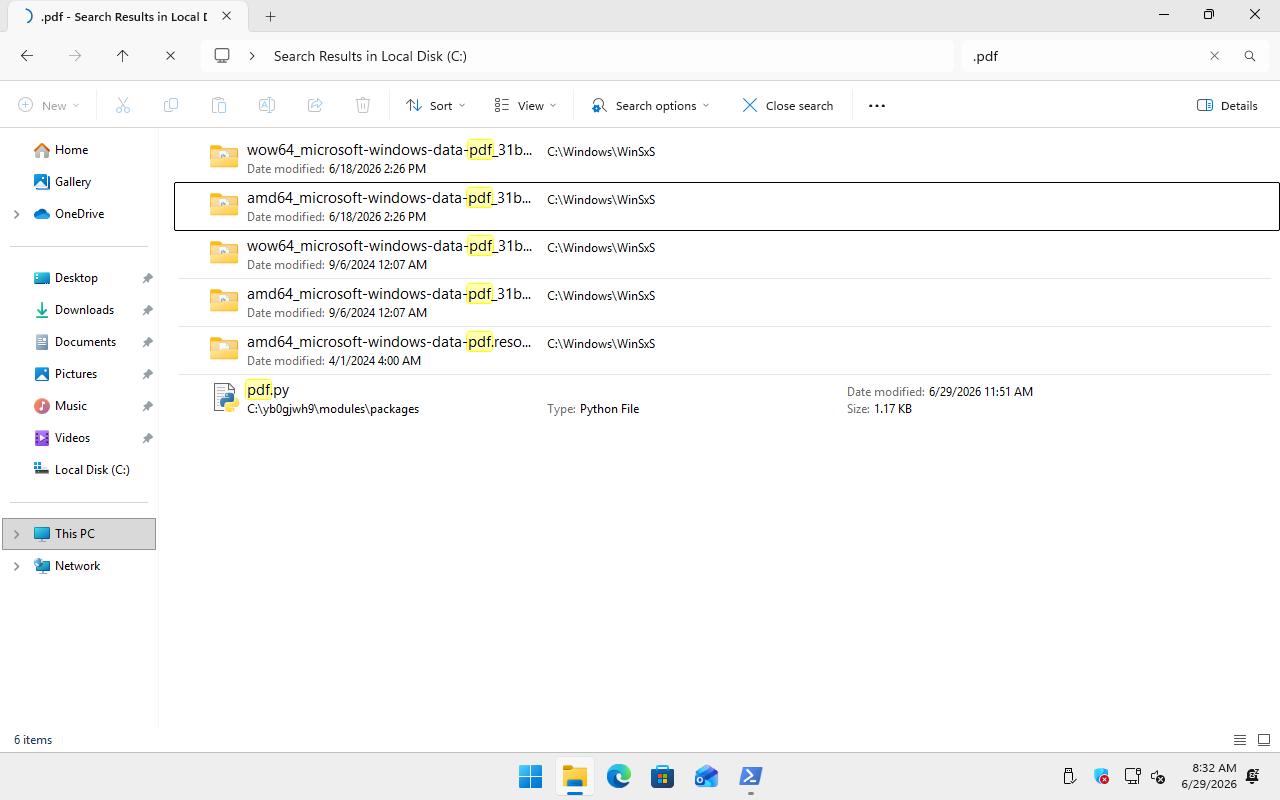This screenshot has width=1280, height=800.
Task: Click the Share icon in toolbar
Action: pos(315,105)
